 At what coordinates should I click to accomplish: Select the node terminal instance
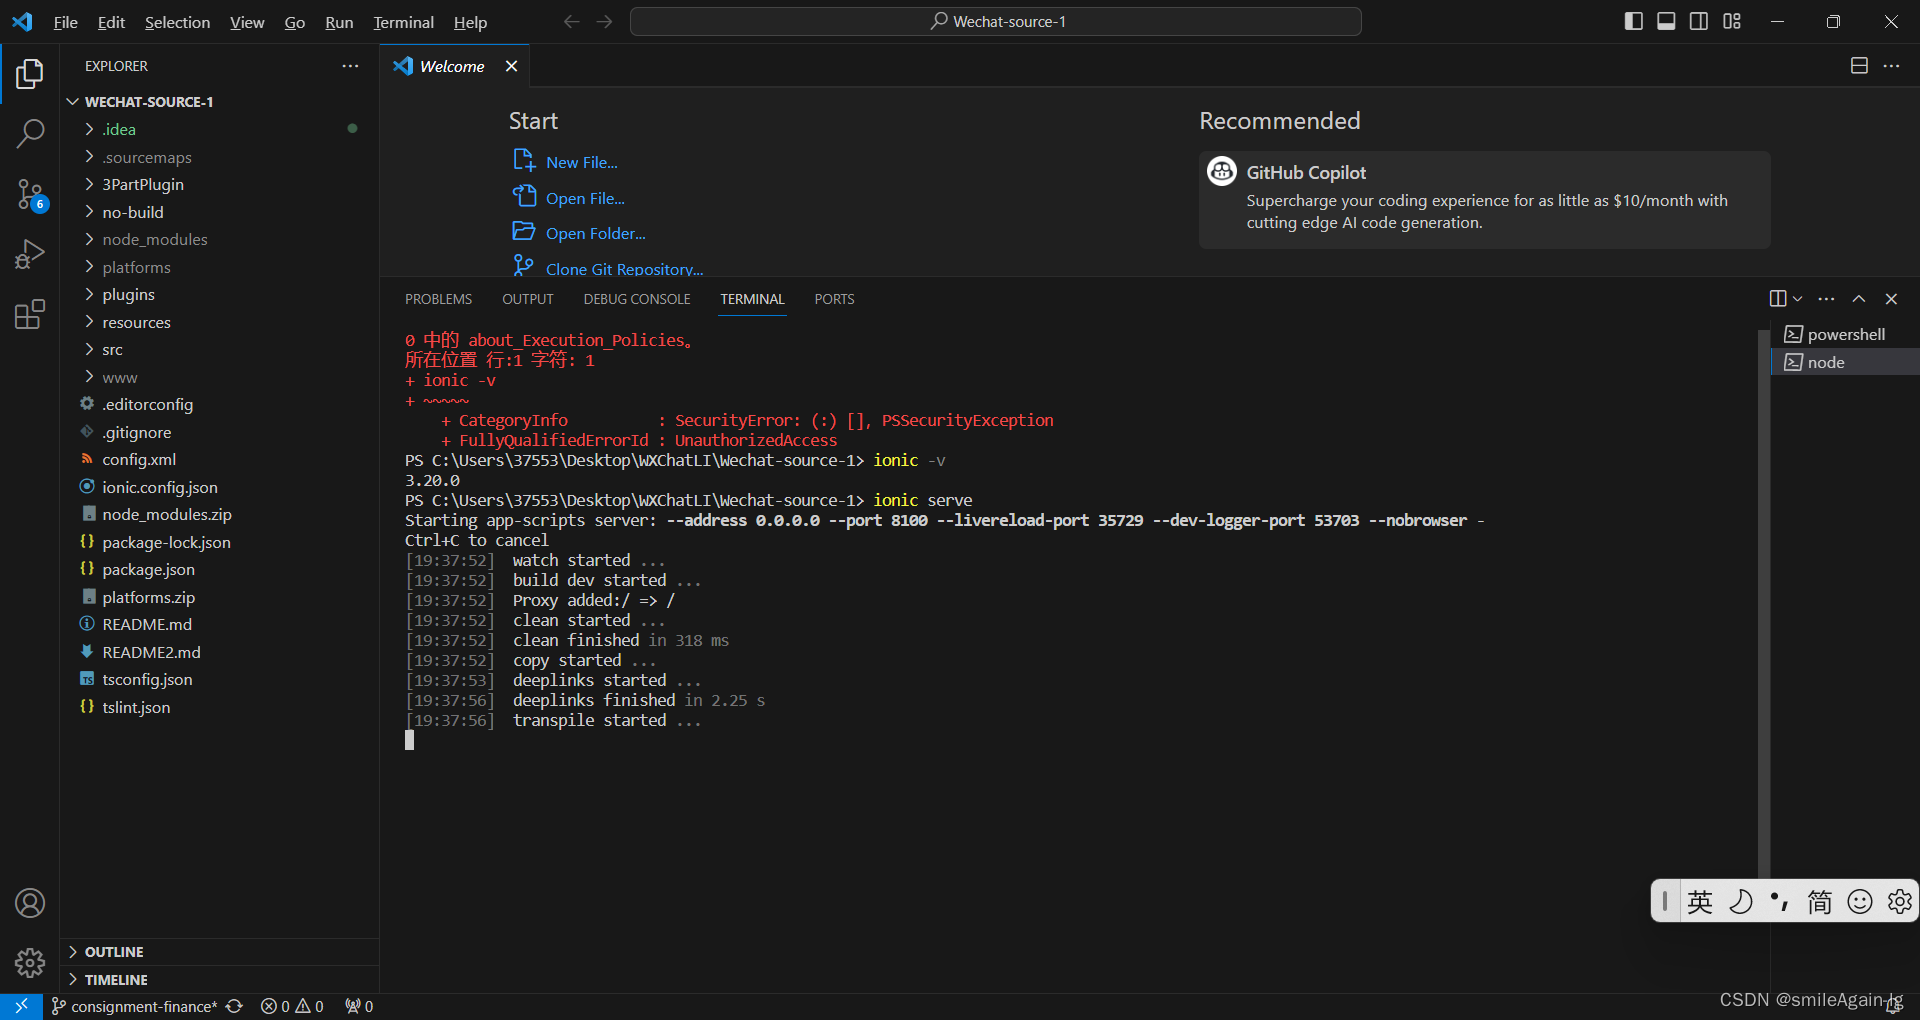1845,362
